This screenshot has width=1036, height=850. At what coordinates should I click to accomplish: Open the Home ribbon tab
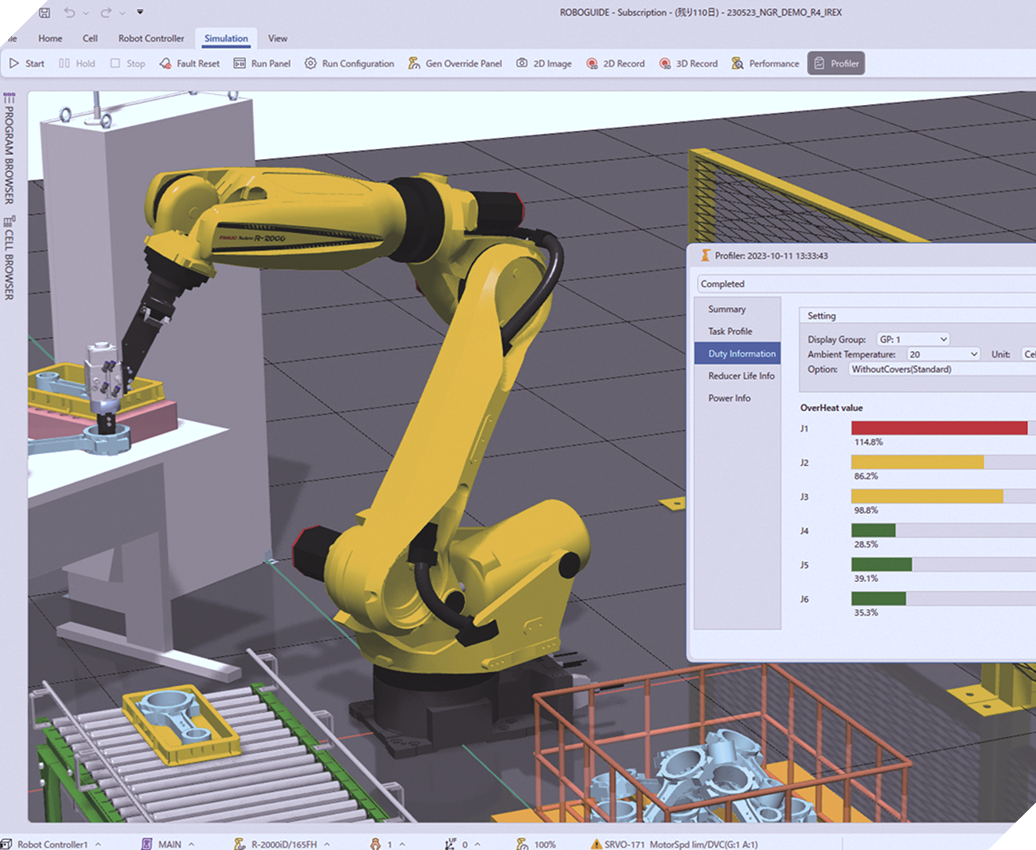coord(50,38)
